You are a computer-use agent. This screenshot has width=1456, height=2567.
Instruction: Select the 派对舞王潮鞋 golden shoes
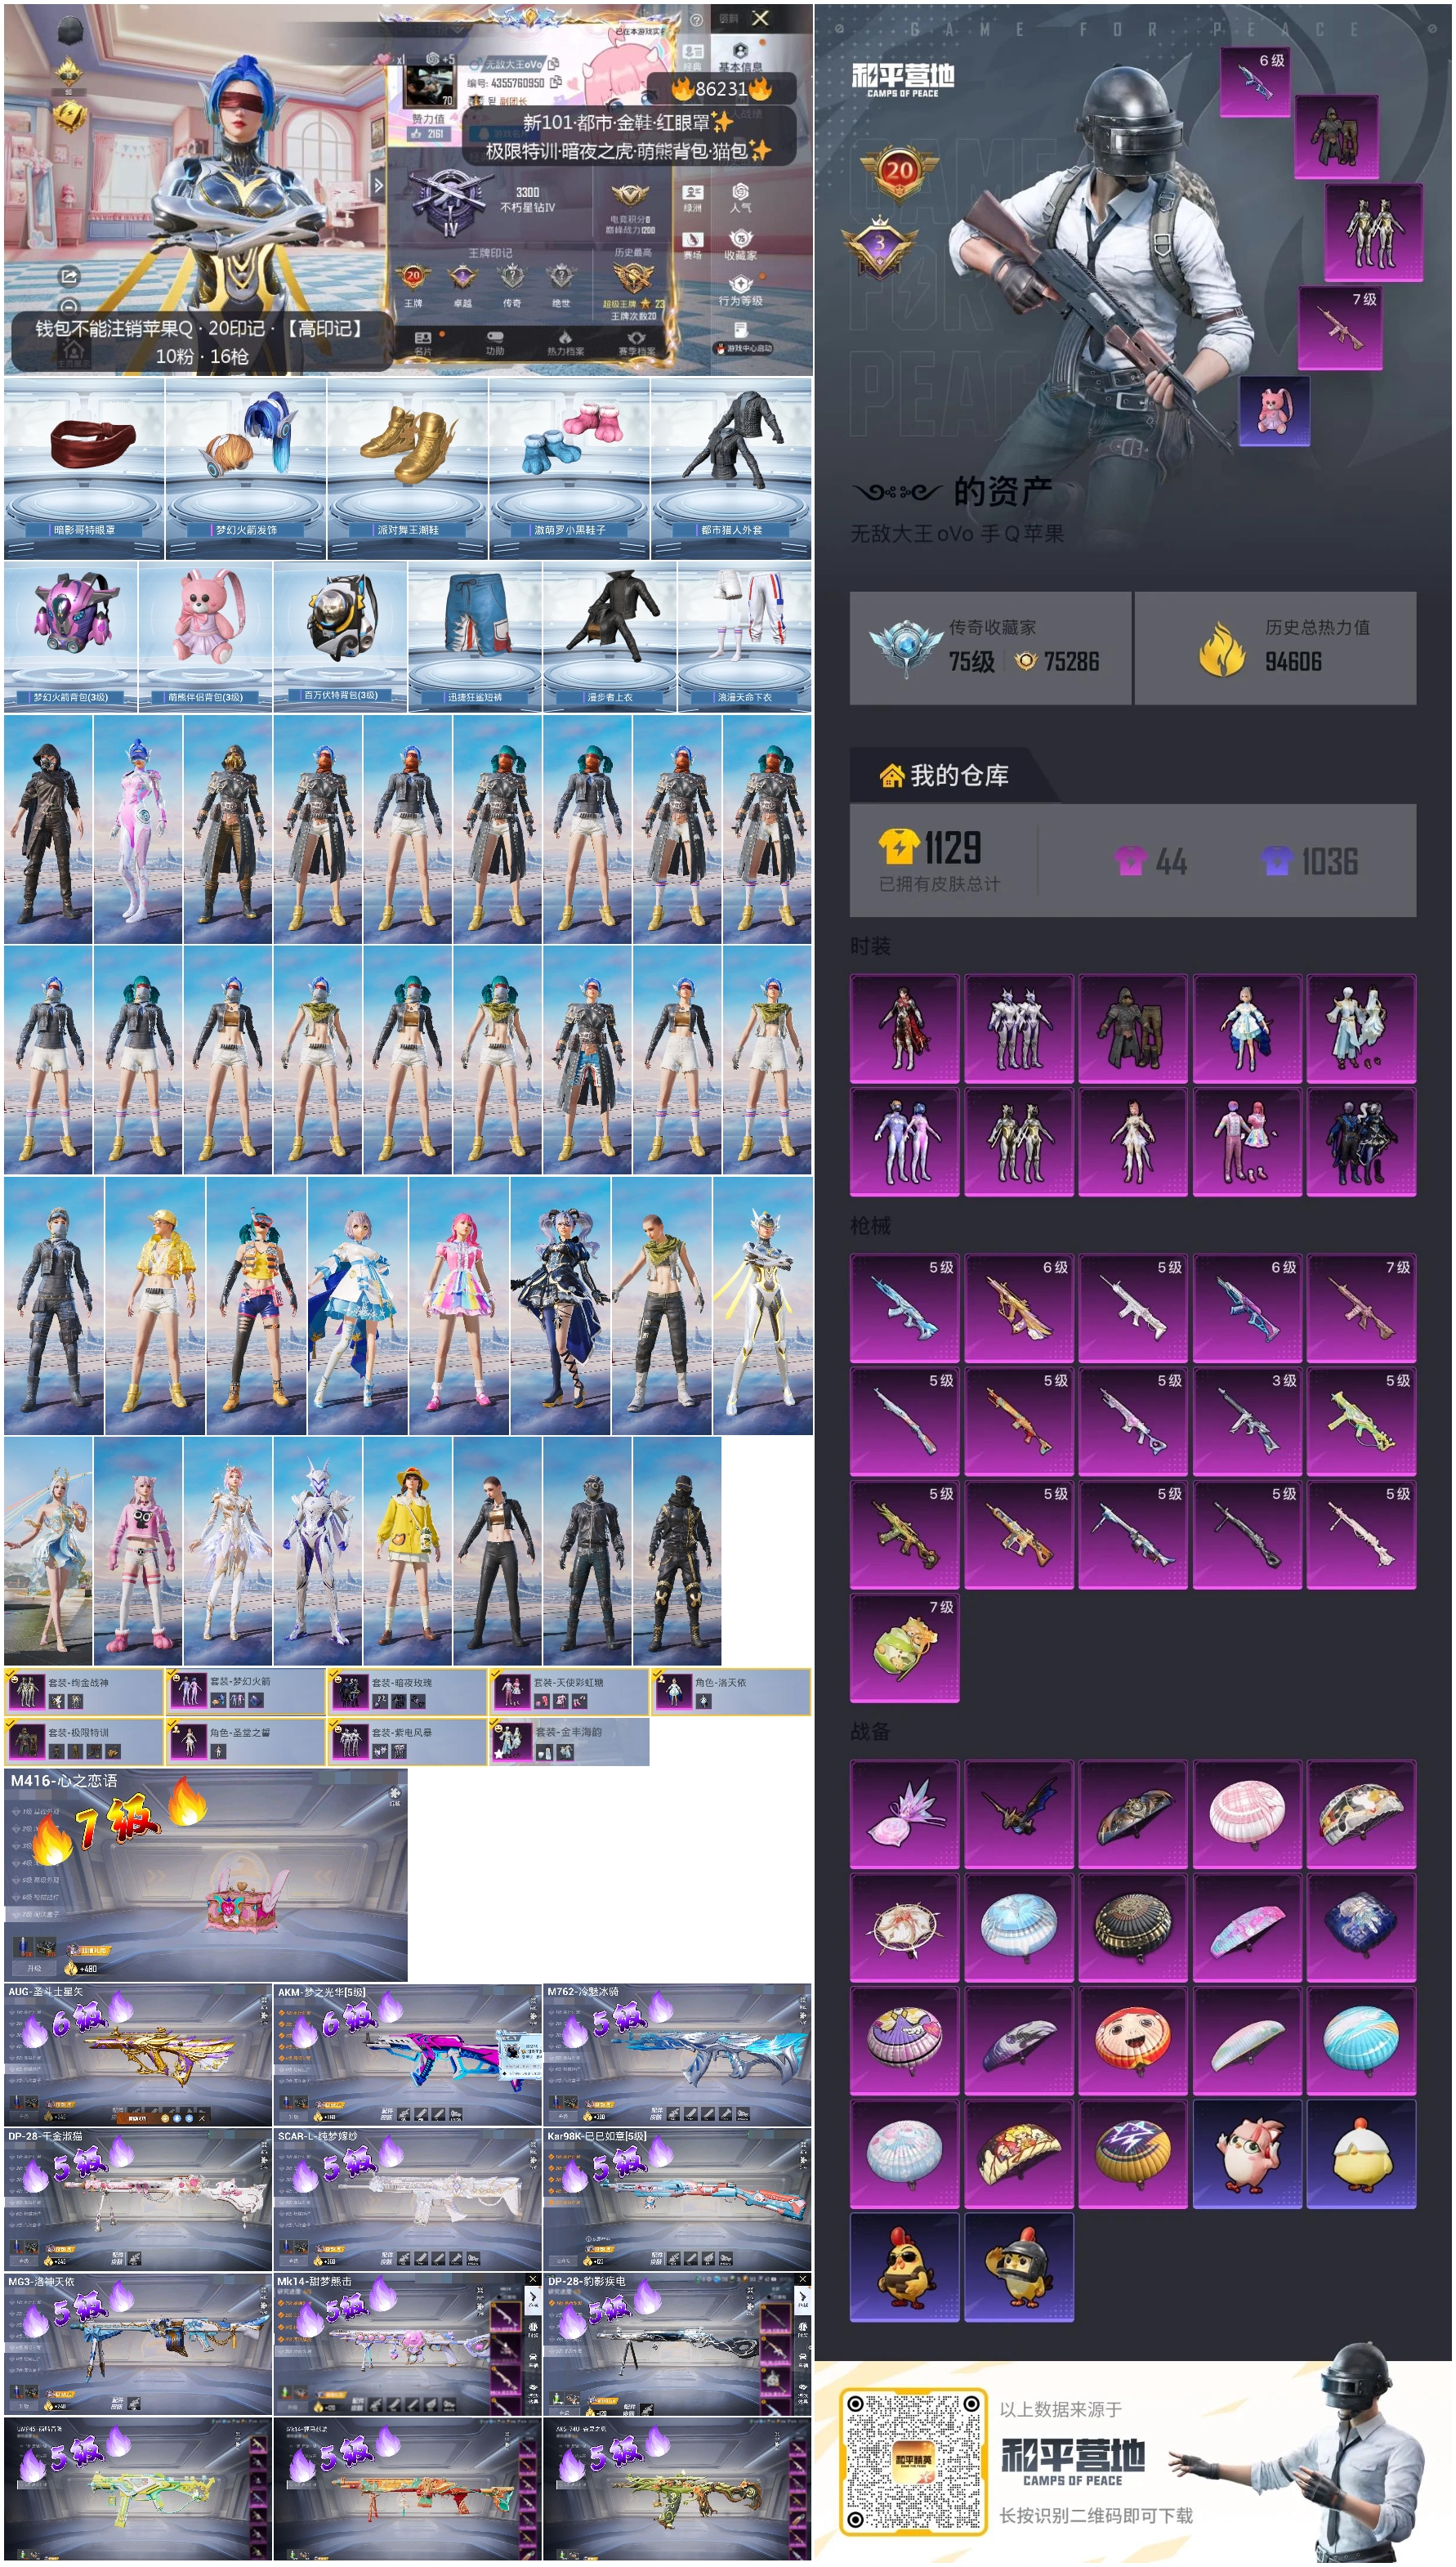[408, 468]
